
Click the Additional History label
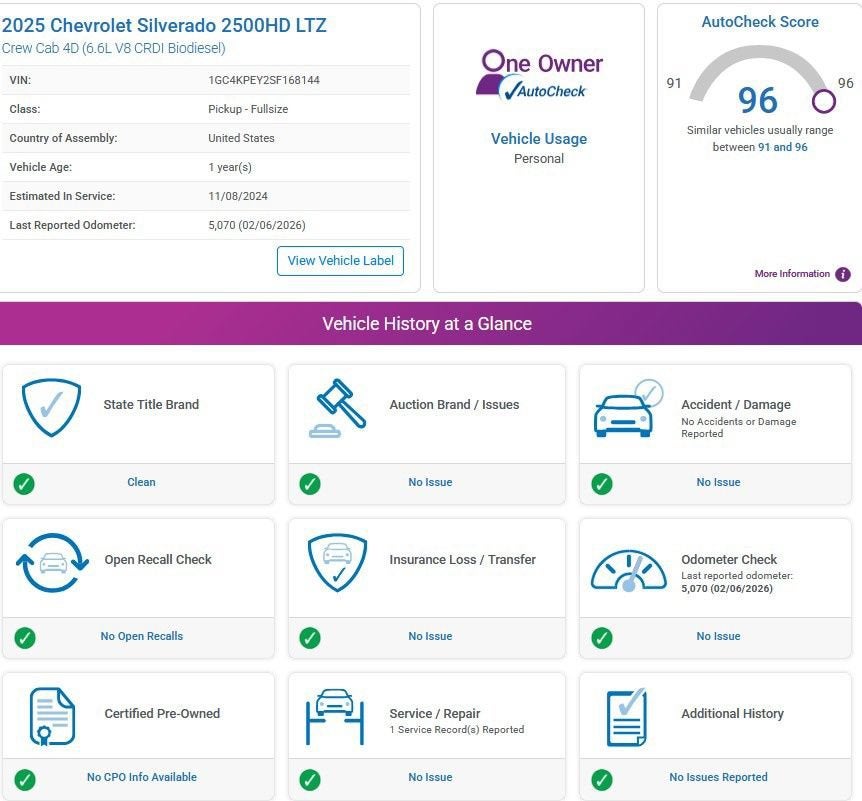pos(732,714)
